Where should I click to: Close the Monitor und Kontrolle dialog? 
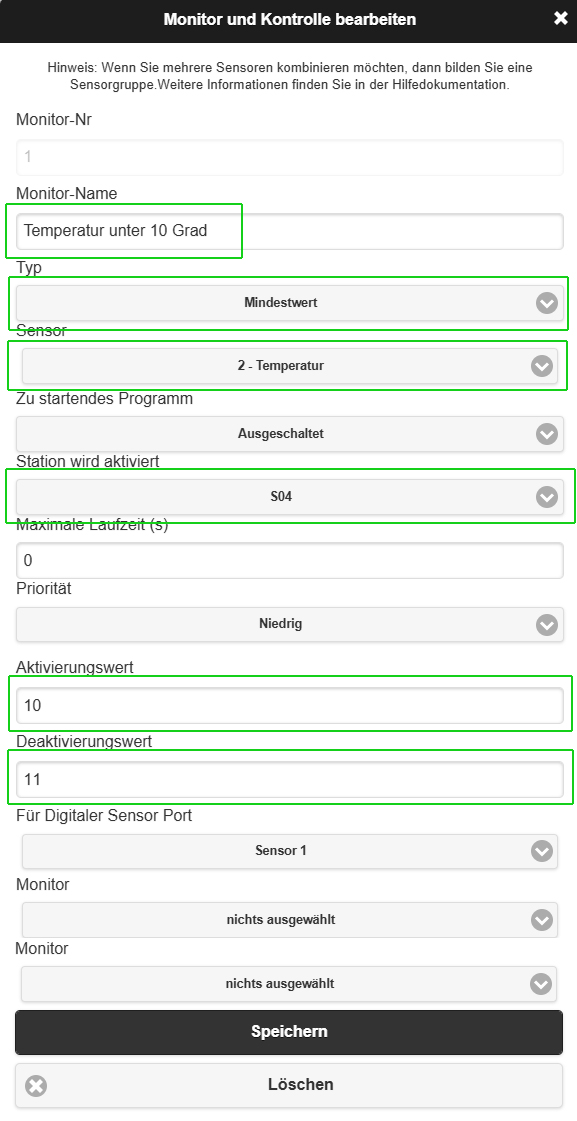point(561,19)
